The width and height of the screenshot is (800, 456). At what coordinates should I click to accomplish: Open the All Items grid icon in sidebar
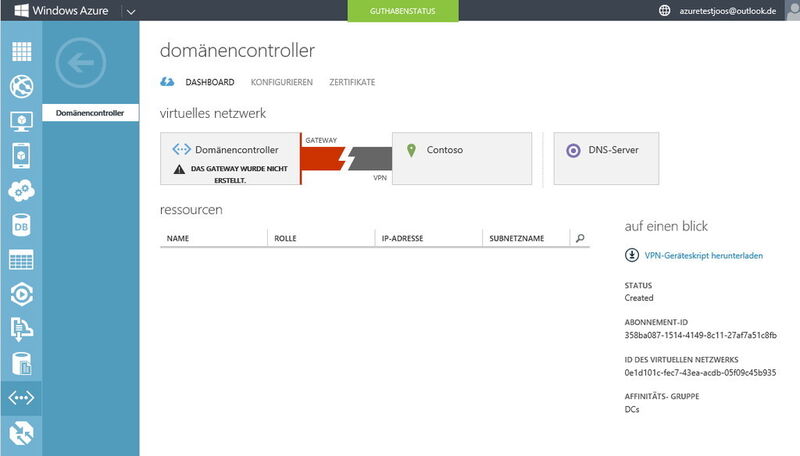(x=21, y=51)
